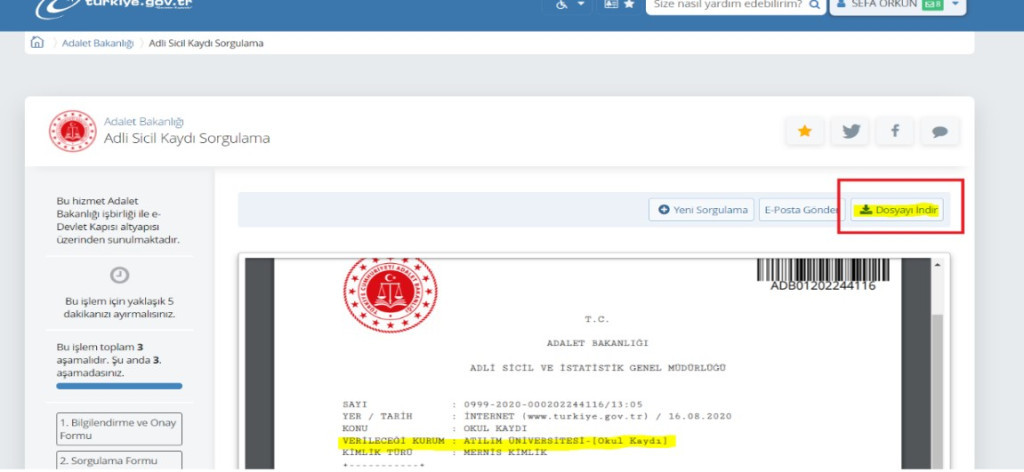The width and height of the screenshot is (1024, 472).
Task: Click the search magnifier icon
Action: pyautogui.click(x=815, y=6)
